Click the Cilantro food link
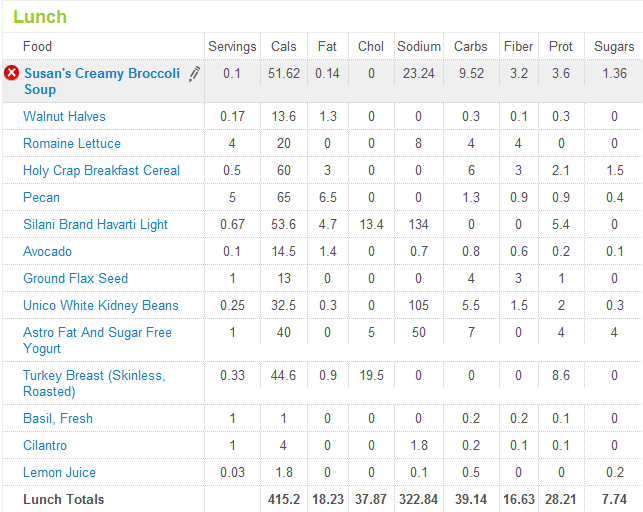The image size is (643, 512). (46, 445)
